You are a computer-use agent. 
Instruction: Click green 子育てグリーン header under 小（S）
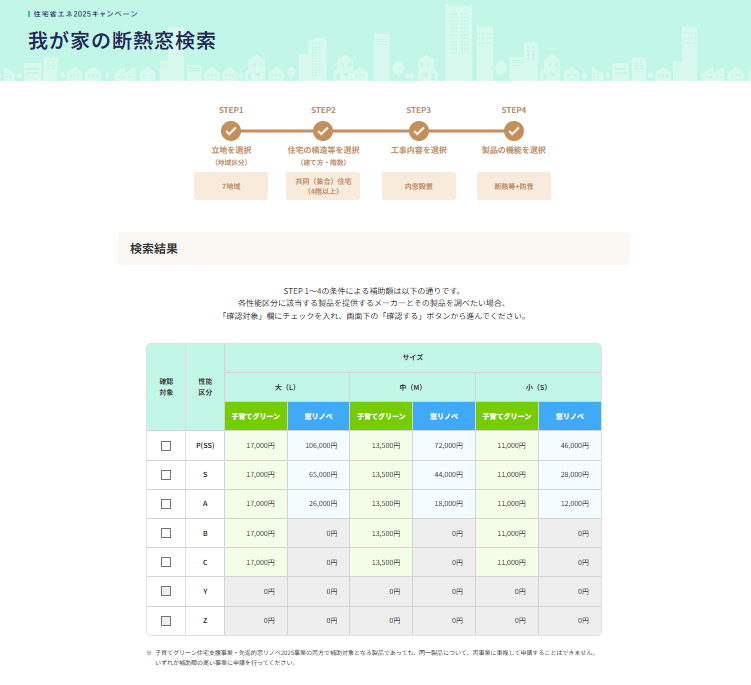507,416
